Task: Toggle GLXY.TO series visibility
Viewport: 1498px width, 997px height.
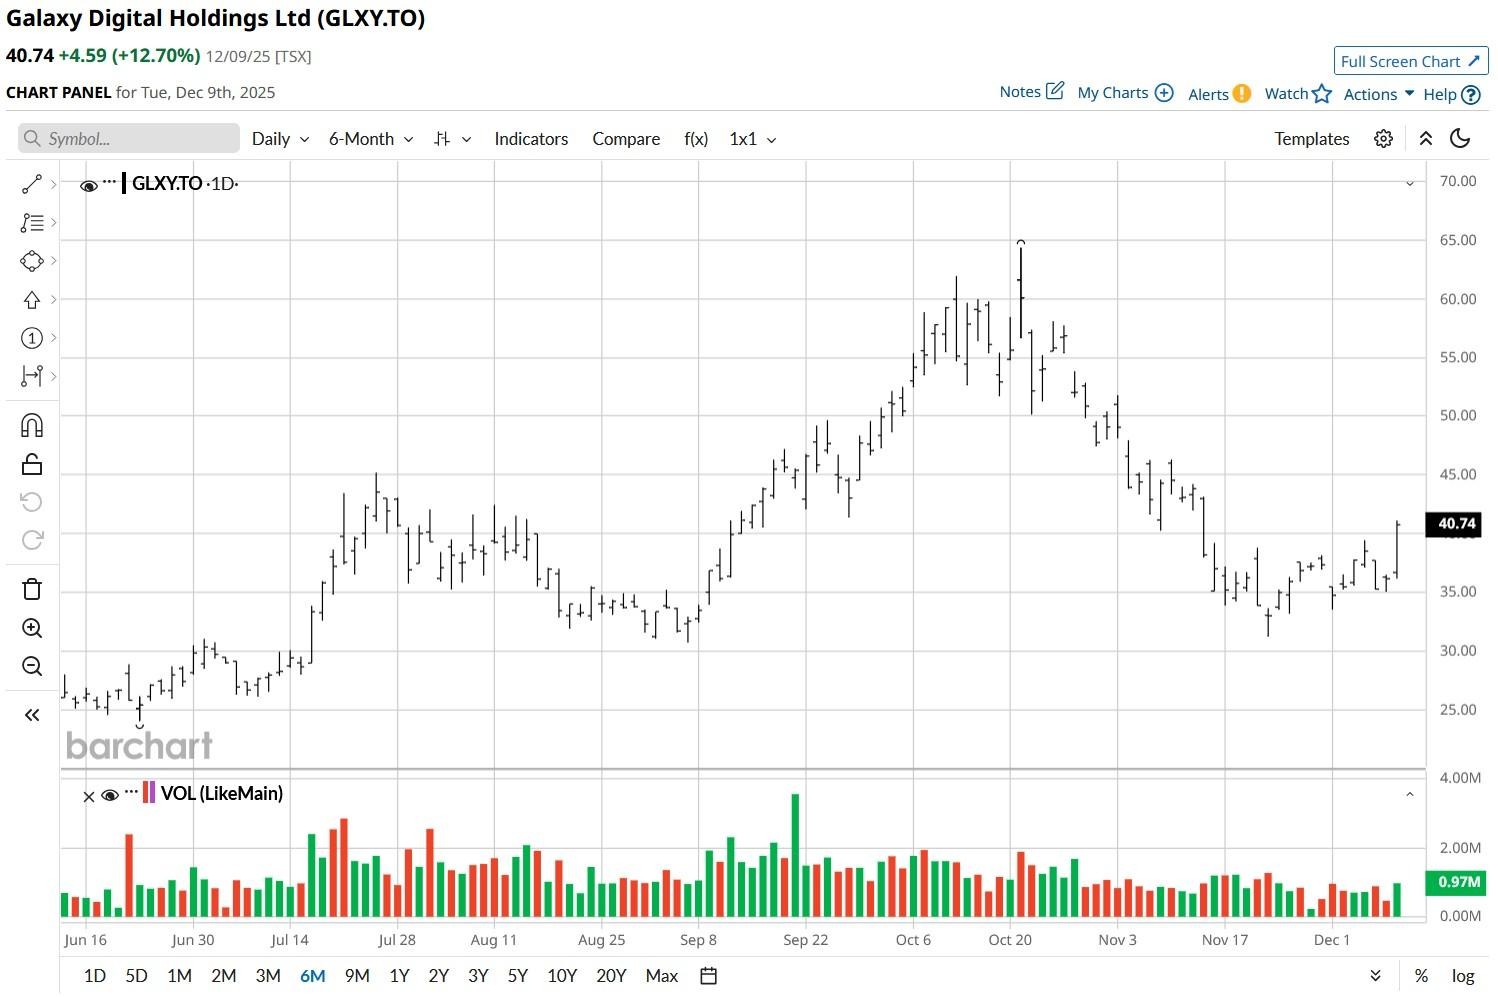Action: pos(89,185)
